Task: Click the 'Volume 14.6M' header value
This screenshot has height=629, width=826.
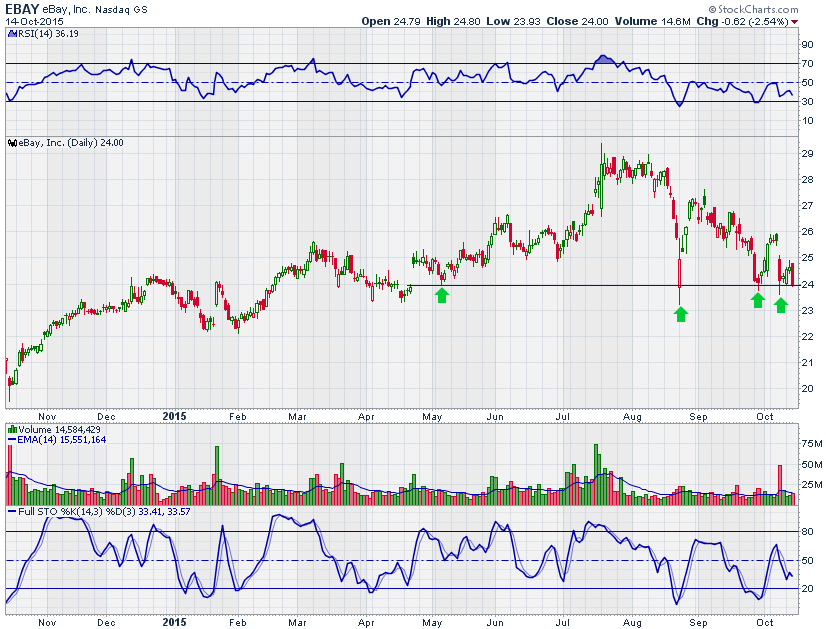Action: 652,22
